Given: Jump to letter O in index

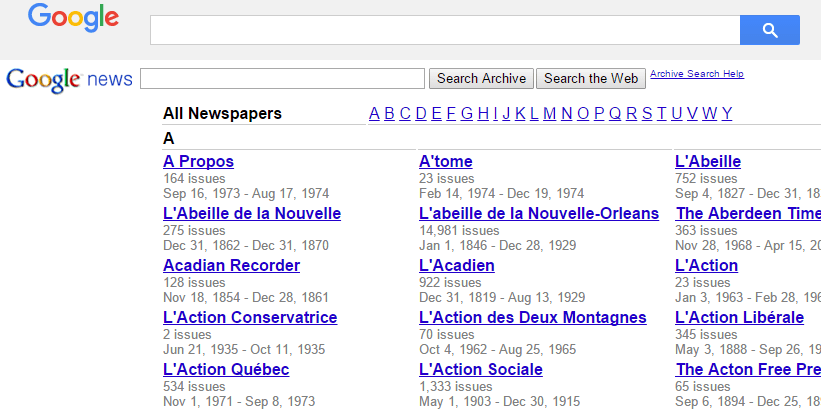Looking at the screenshot, I should (x=583, y=114).
